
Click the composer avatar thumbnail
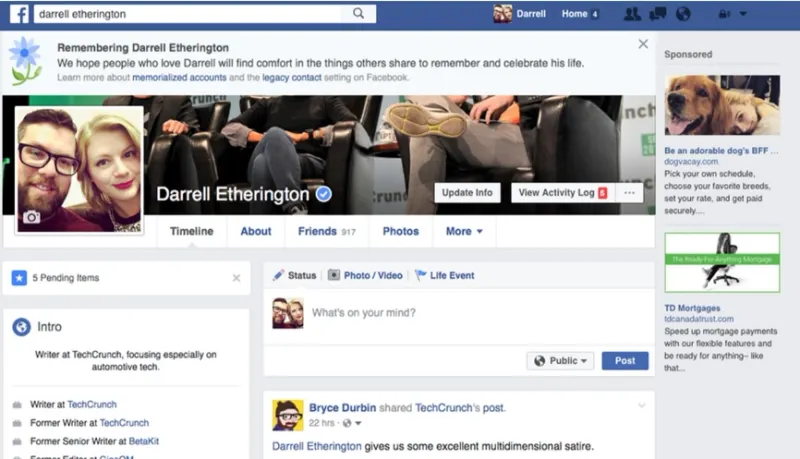tap(288, 313)
